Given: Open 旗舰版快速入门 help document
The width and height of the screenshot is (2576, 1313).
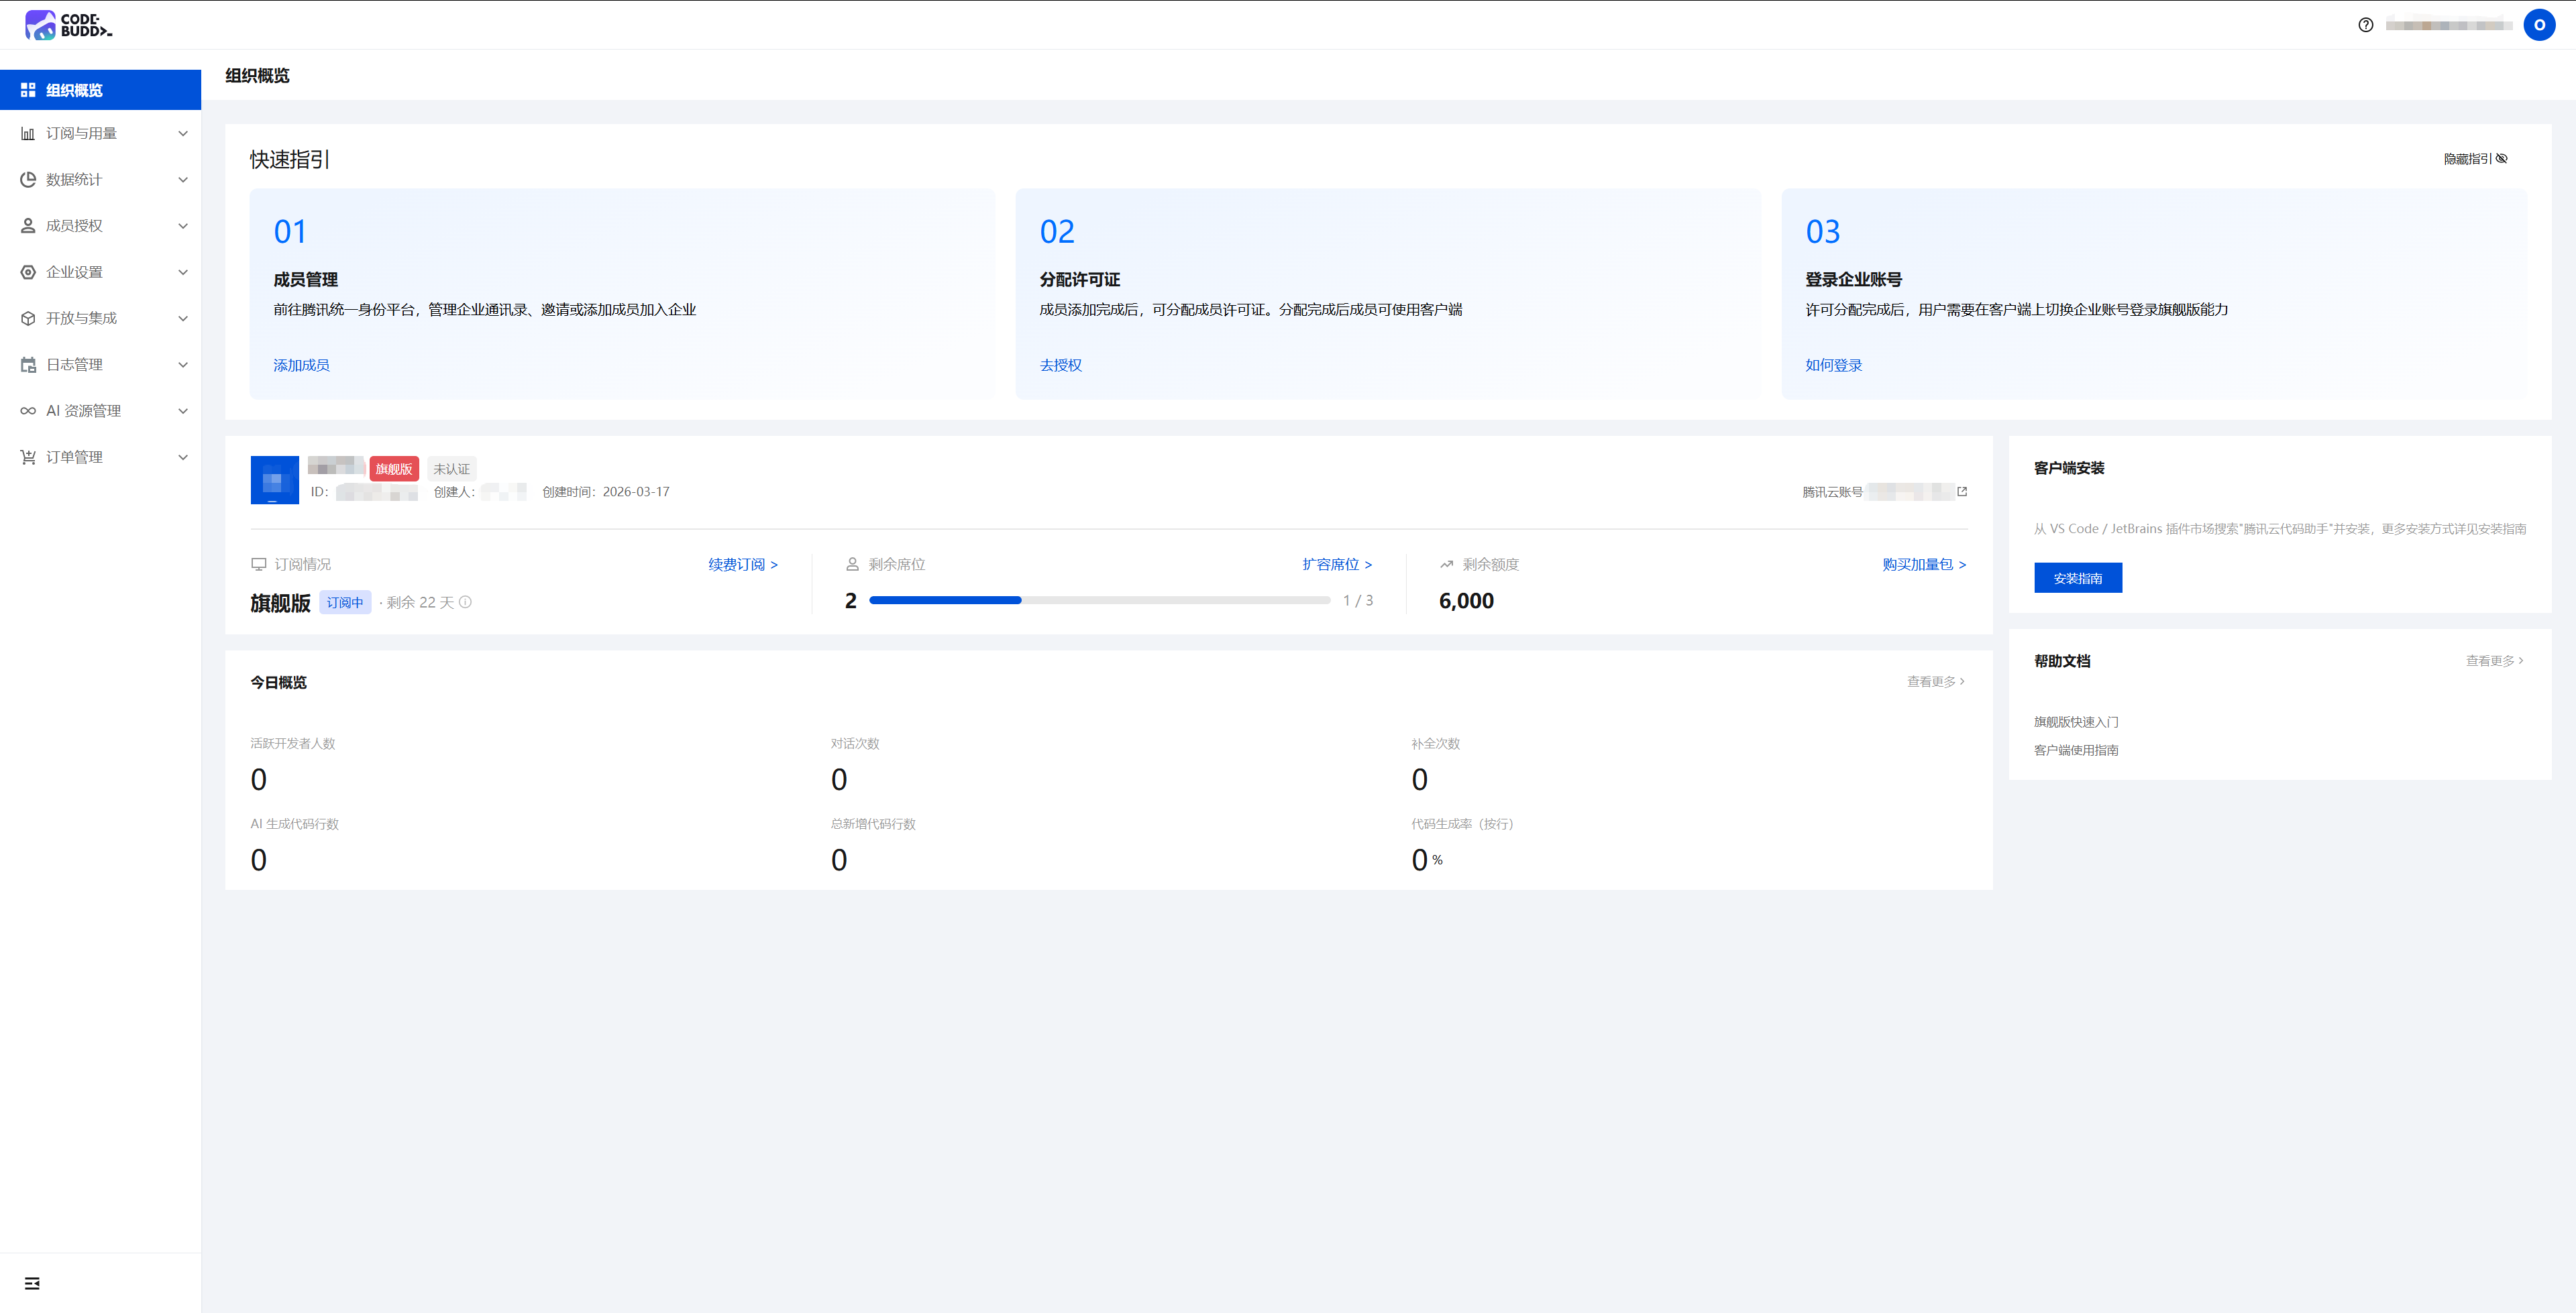Looking at the screenshot, I should pos(2075,722).
